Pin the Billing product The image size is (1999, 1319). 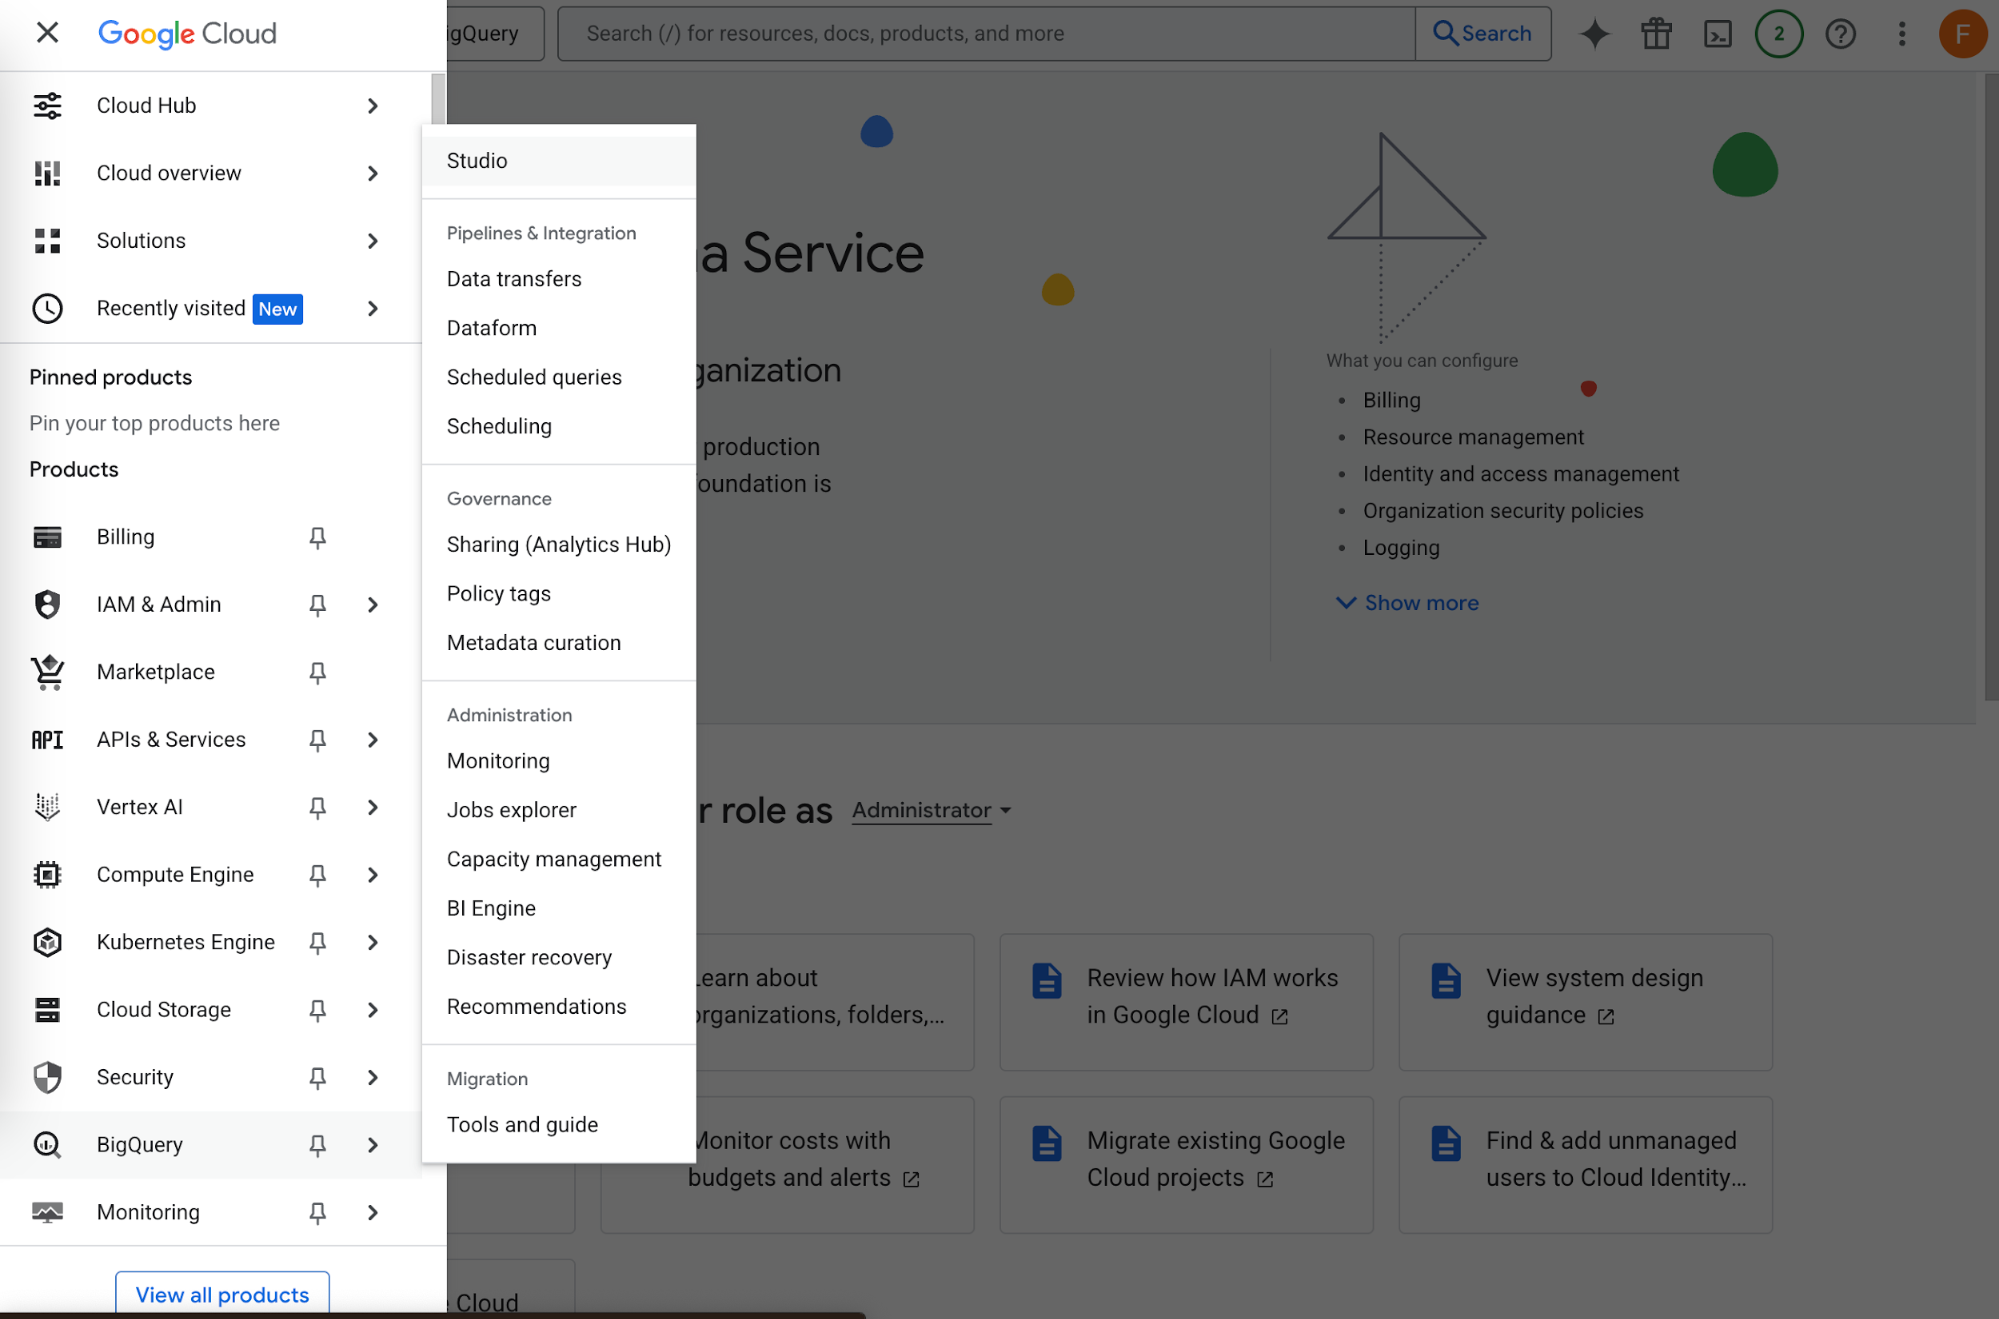point(317,537)
